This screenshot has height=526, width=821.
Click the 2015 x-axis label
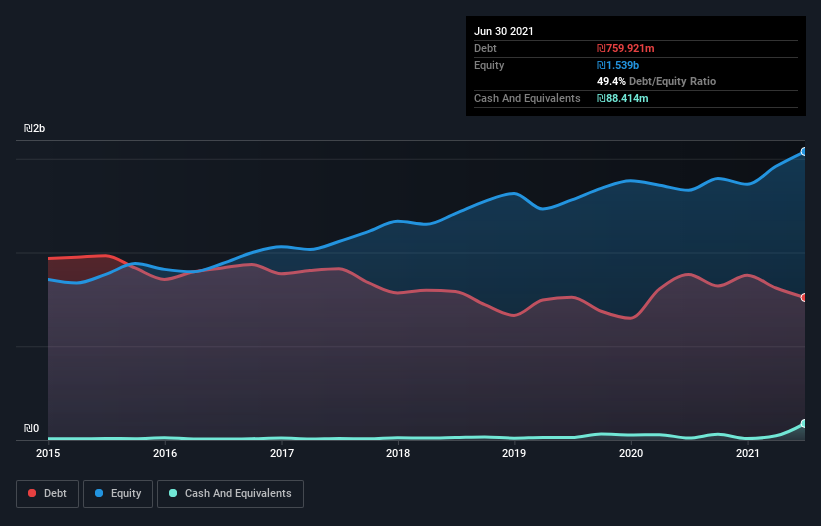tap(48, 453)
